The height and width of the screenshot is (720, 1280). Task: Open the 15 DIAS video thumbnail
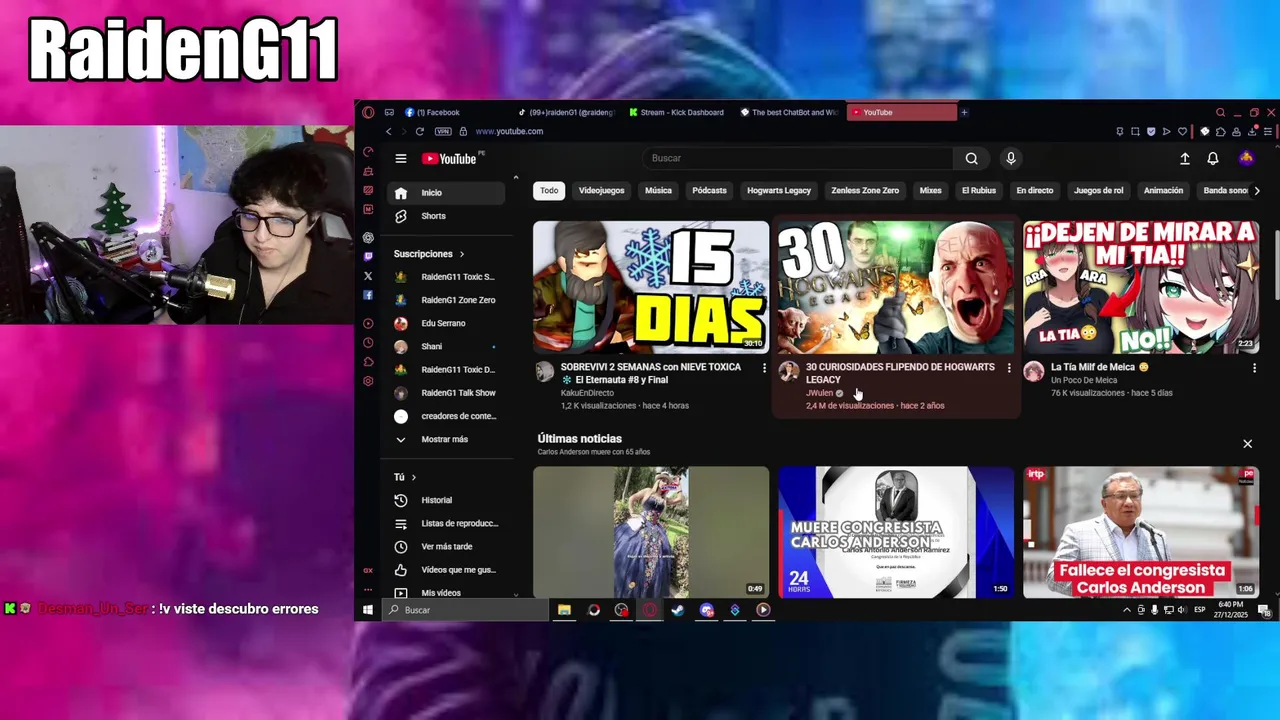[x=651, y=287]
